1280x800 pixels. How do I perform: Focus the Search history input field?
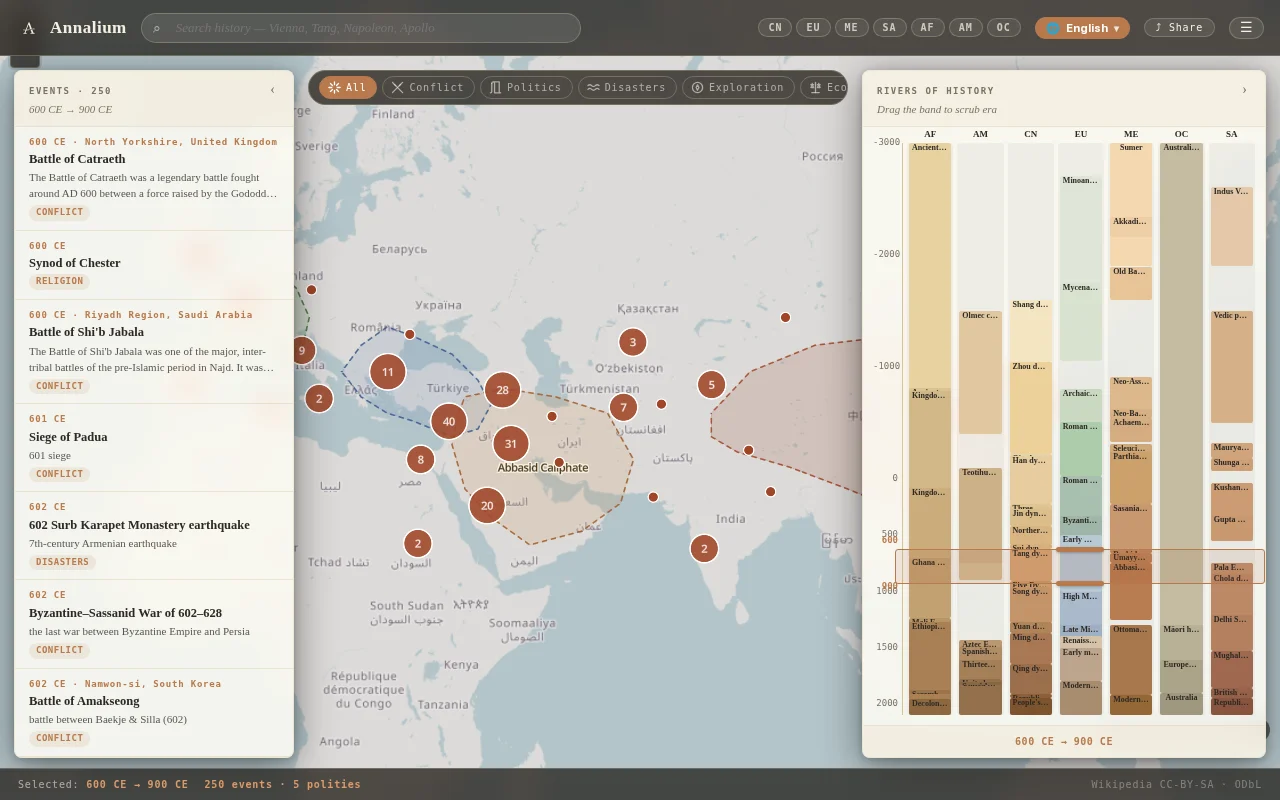tap(361, 28)
